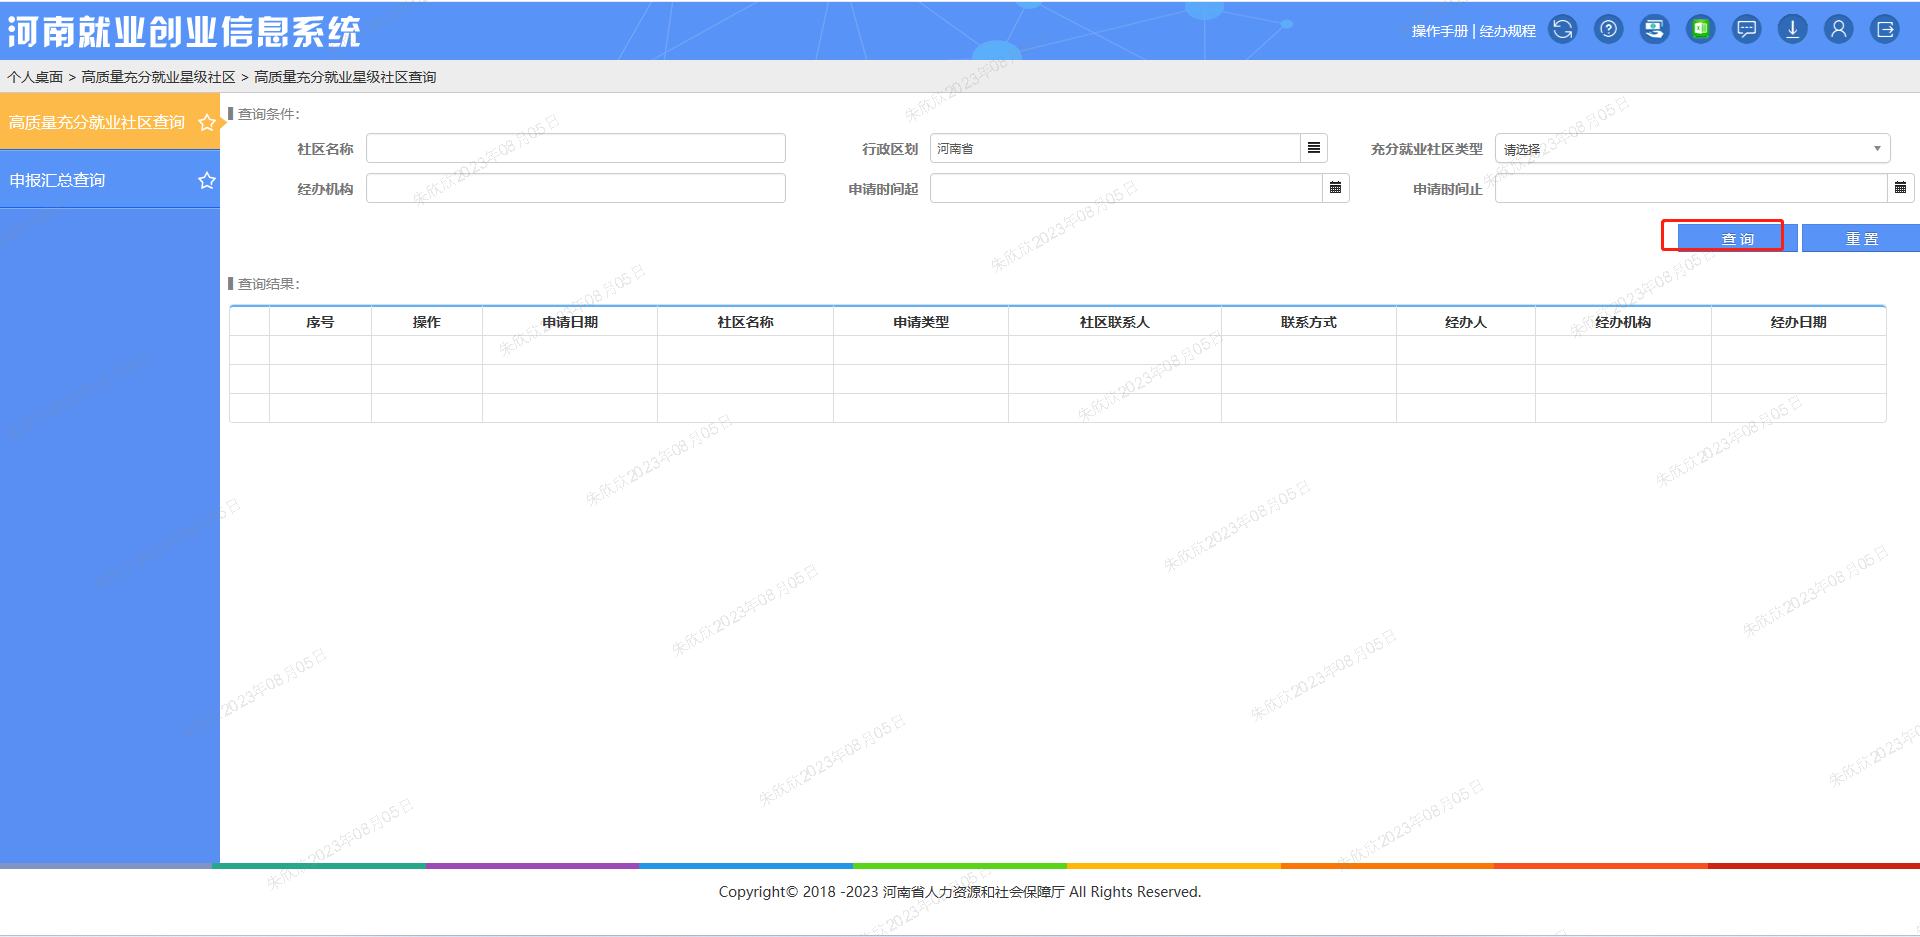Click the 社区名称 input field
Screen dimensions: 1920x937
coord(575,147)
